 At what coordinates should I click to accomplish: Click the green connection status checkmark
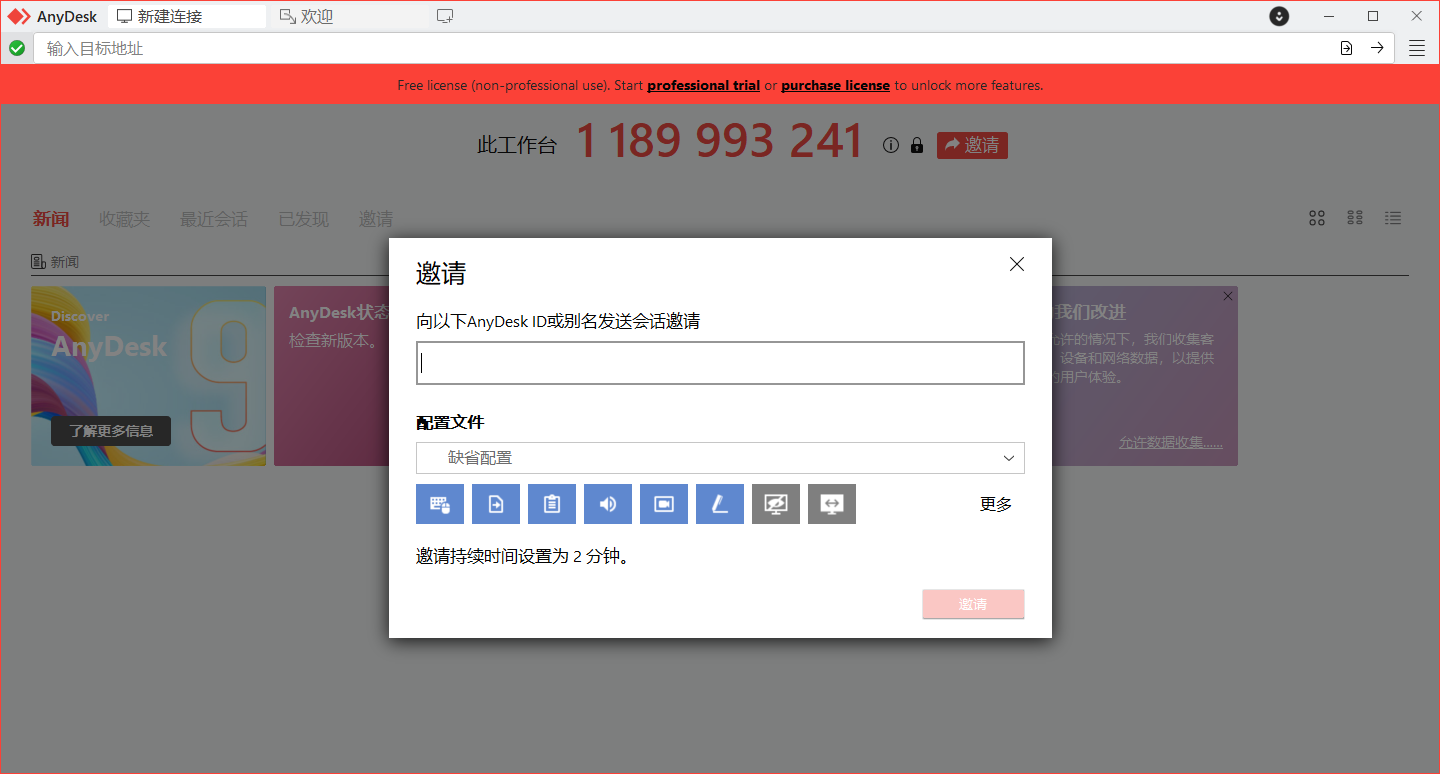17,48
